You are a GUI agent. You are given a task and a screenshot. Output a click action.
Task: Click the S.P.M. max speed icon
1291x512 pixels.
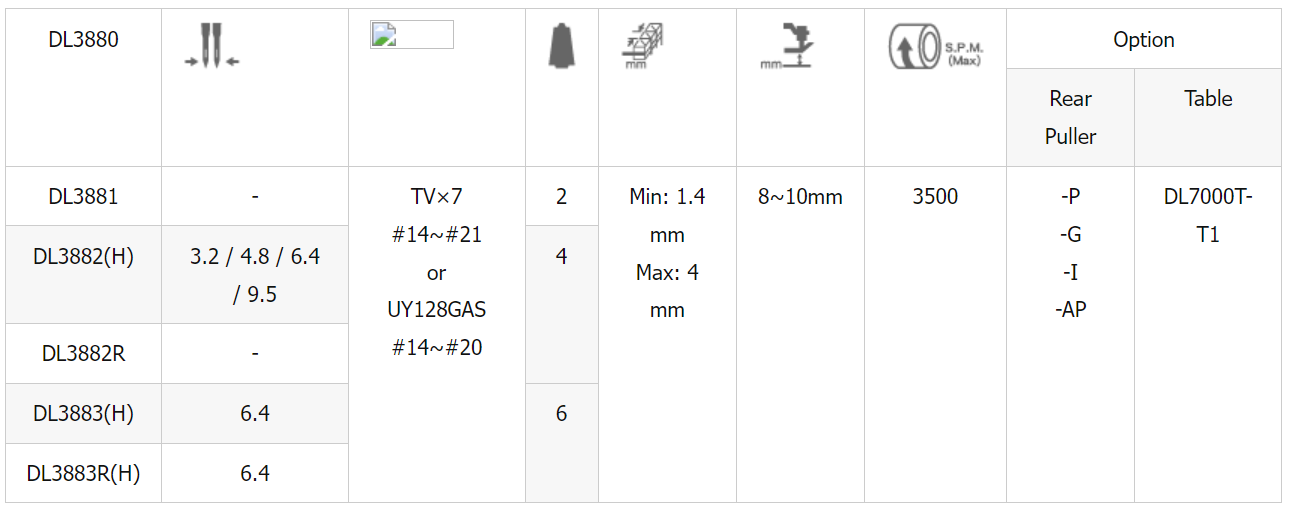click(x=935, y=46)
